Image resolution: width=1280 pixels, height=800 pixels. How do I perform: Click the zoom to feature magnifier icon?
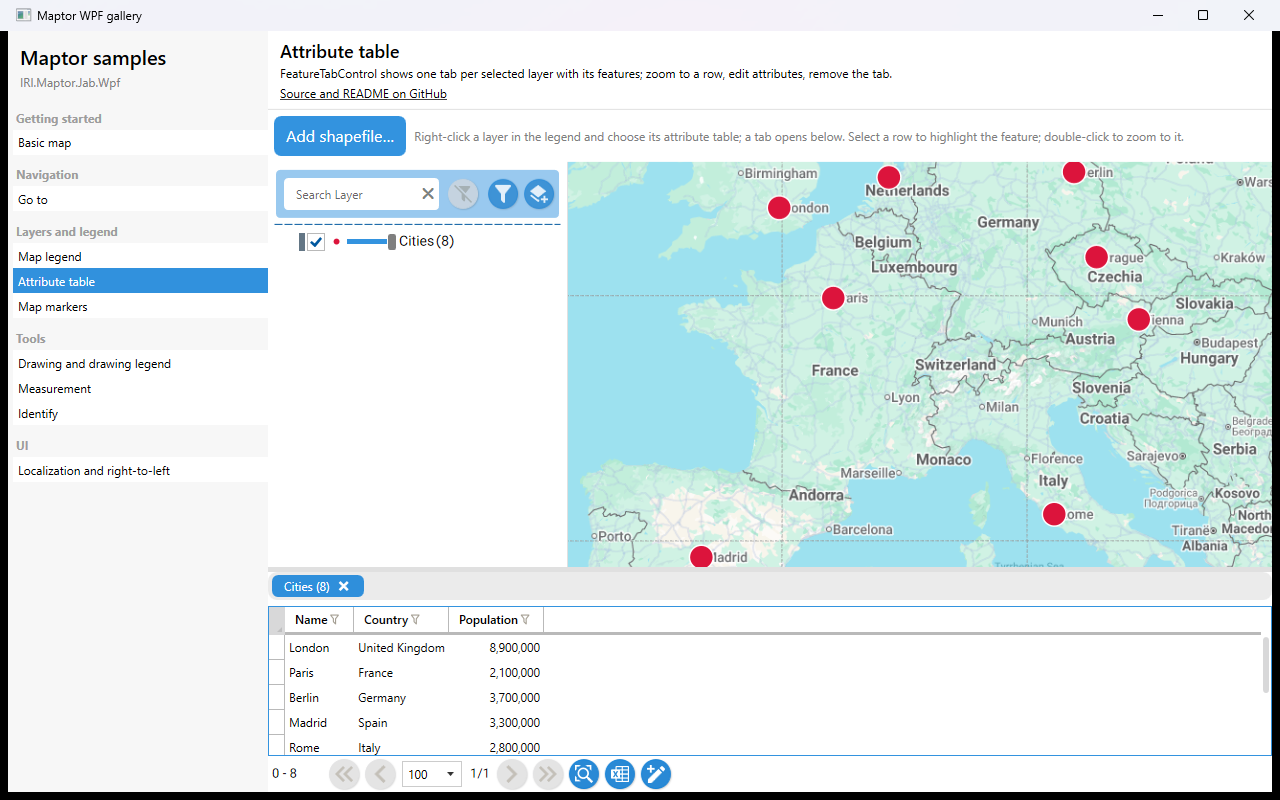[584, 774]
